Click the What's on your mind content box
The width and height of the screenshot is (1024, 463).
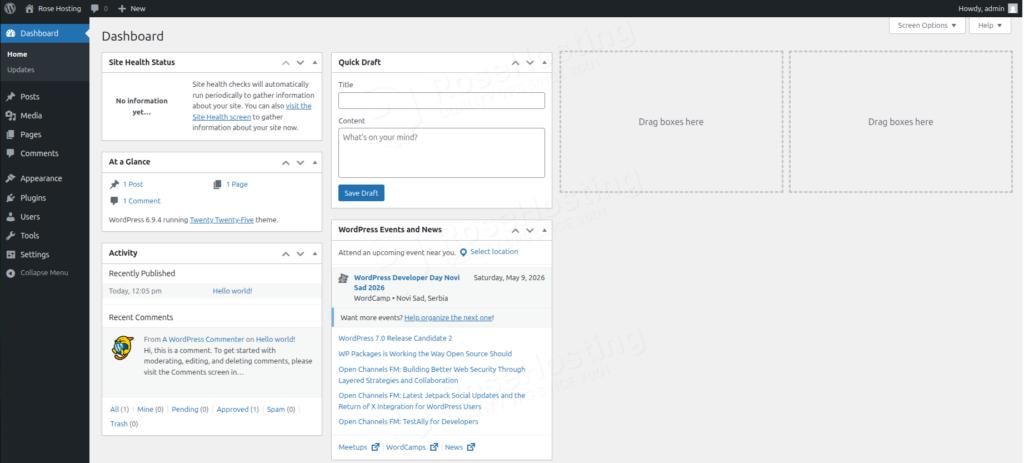(441, 153)
